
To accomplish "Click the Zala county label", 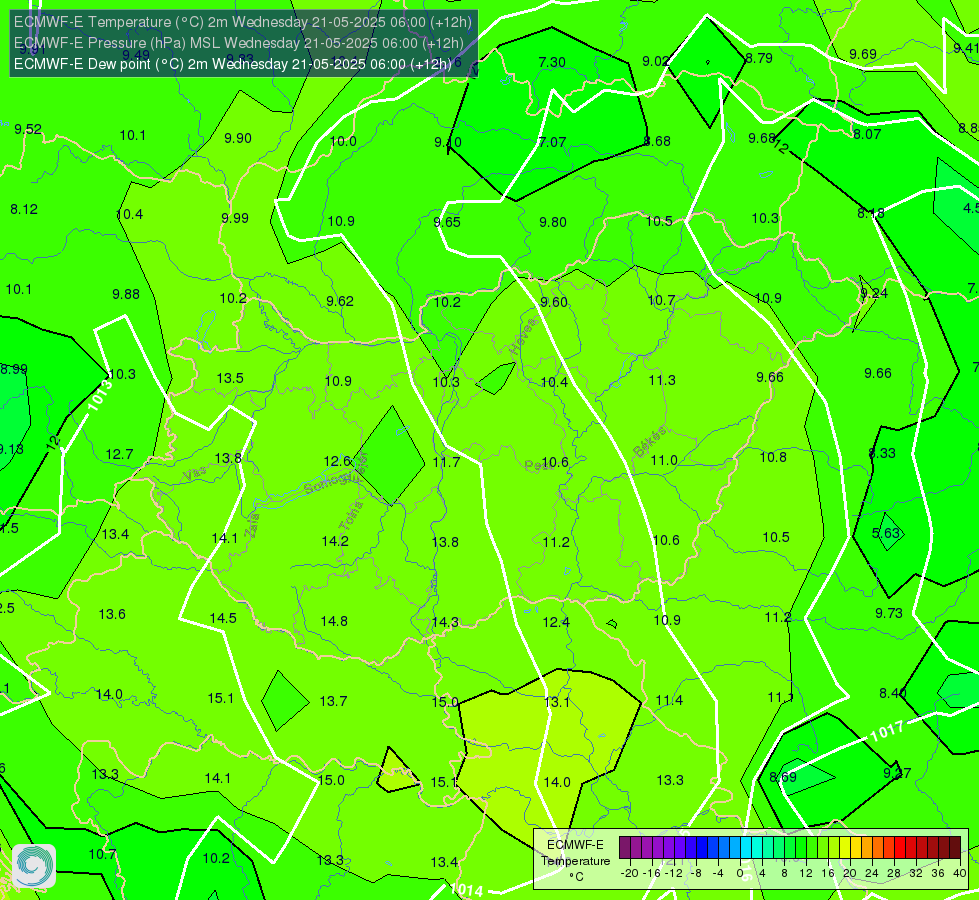I will pos(252,525).
